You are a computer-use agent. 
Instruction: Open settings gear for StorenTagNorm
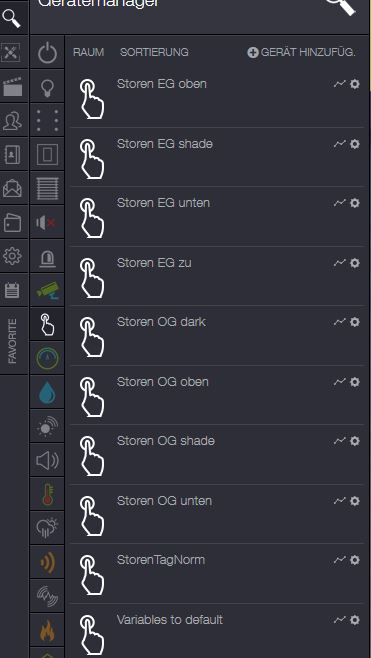(355, 560)
